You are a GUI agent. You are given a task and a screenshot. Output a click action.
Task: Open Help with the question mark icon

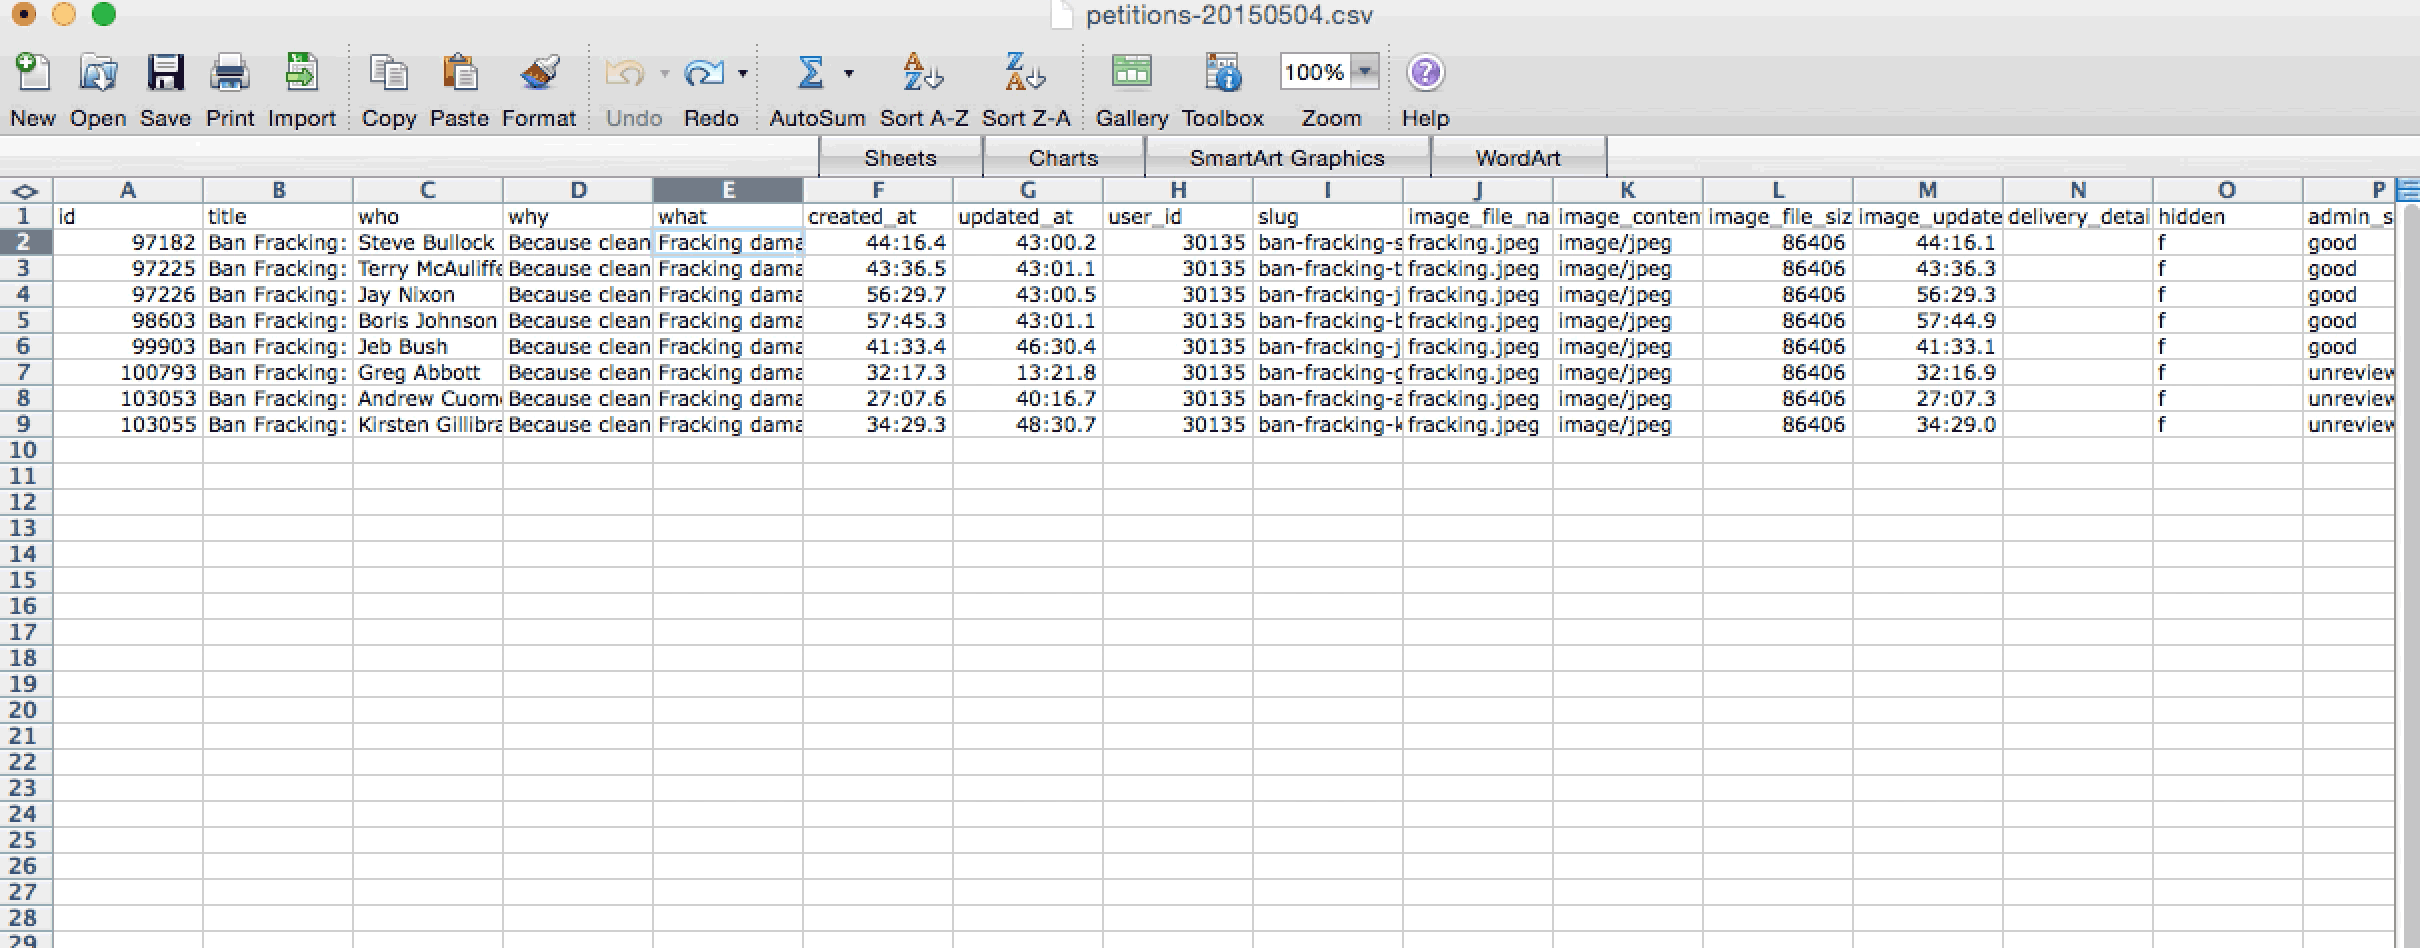pyautogui.click(x=1425, y=73)
